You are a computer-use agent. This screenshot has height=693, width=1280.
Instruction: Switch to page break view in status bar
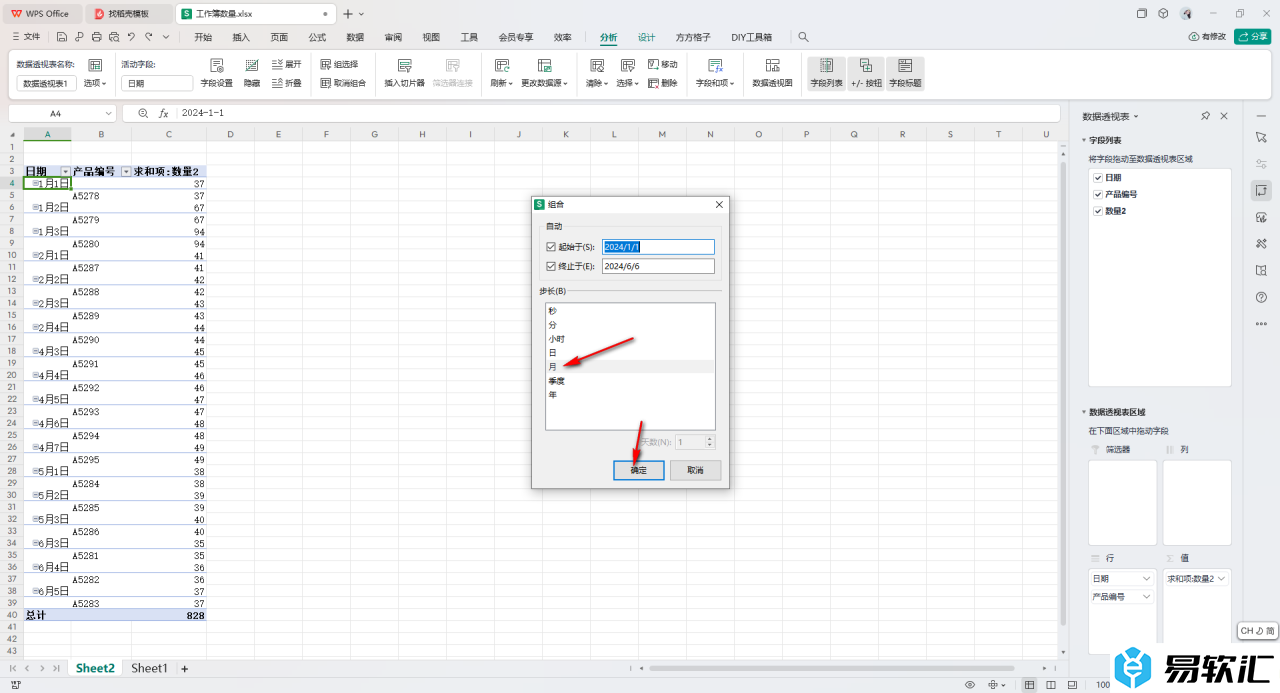pos(1052,685)
